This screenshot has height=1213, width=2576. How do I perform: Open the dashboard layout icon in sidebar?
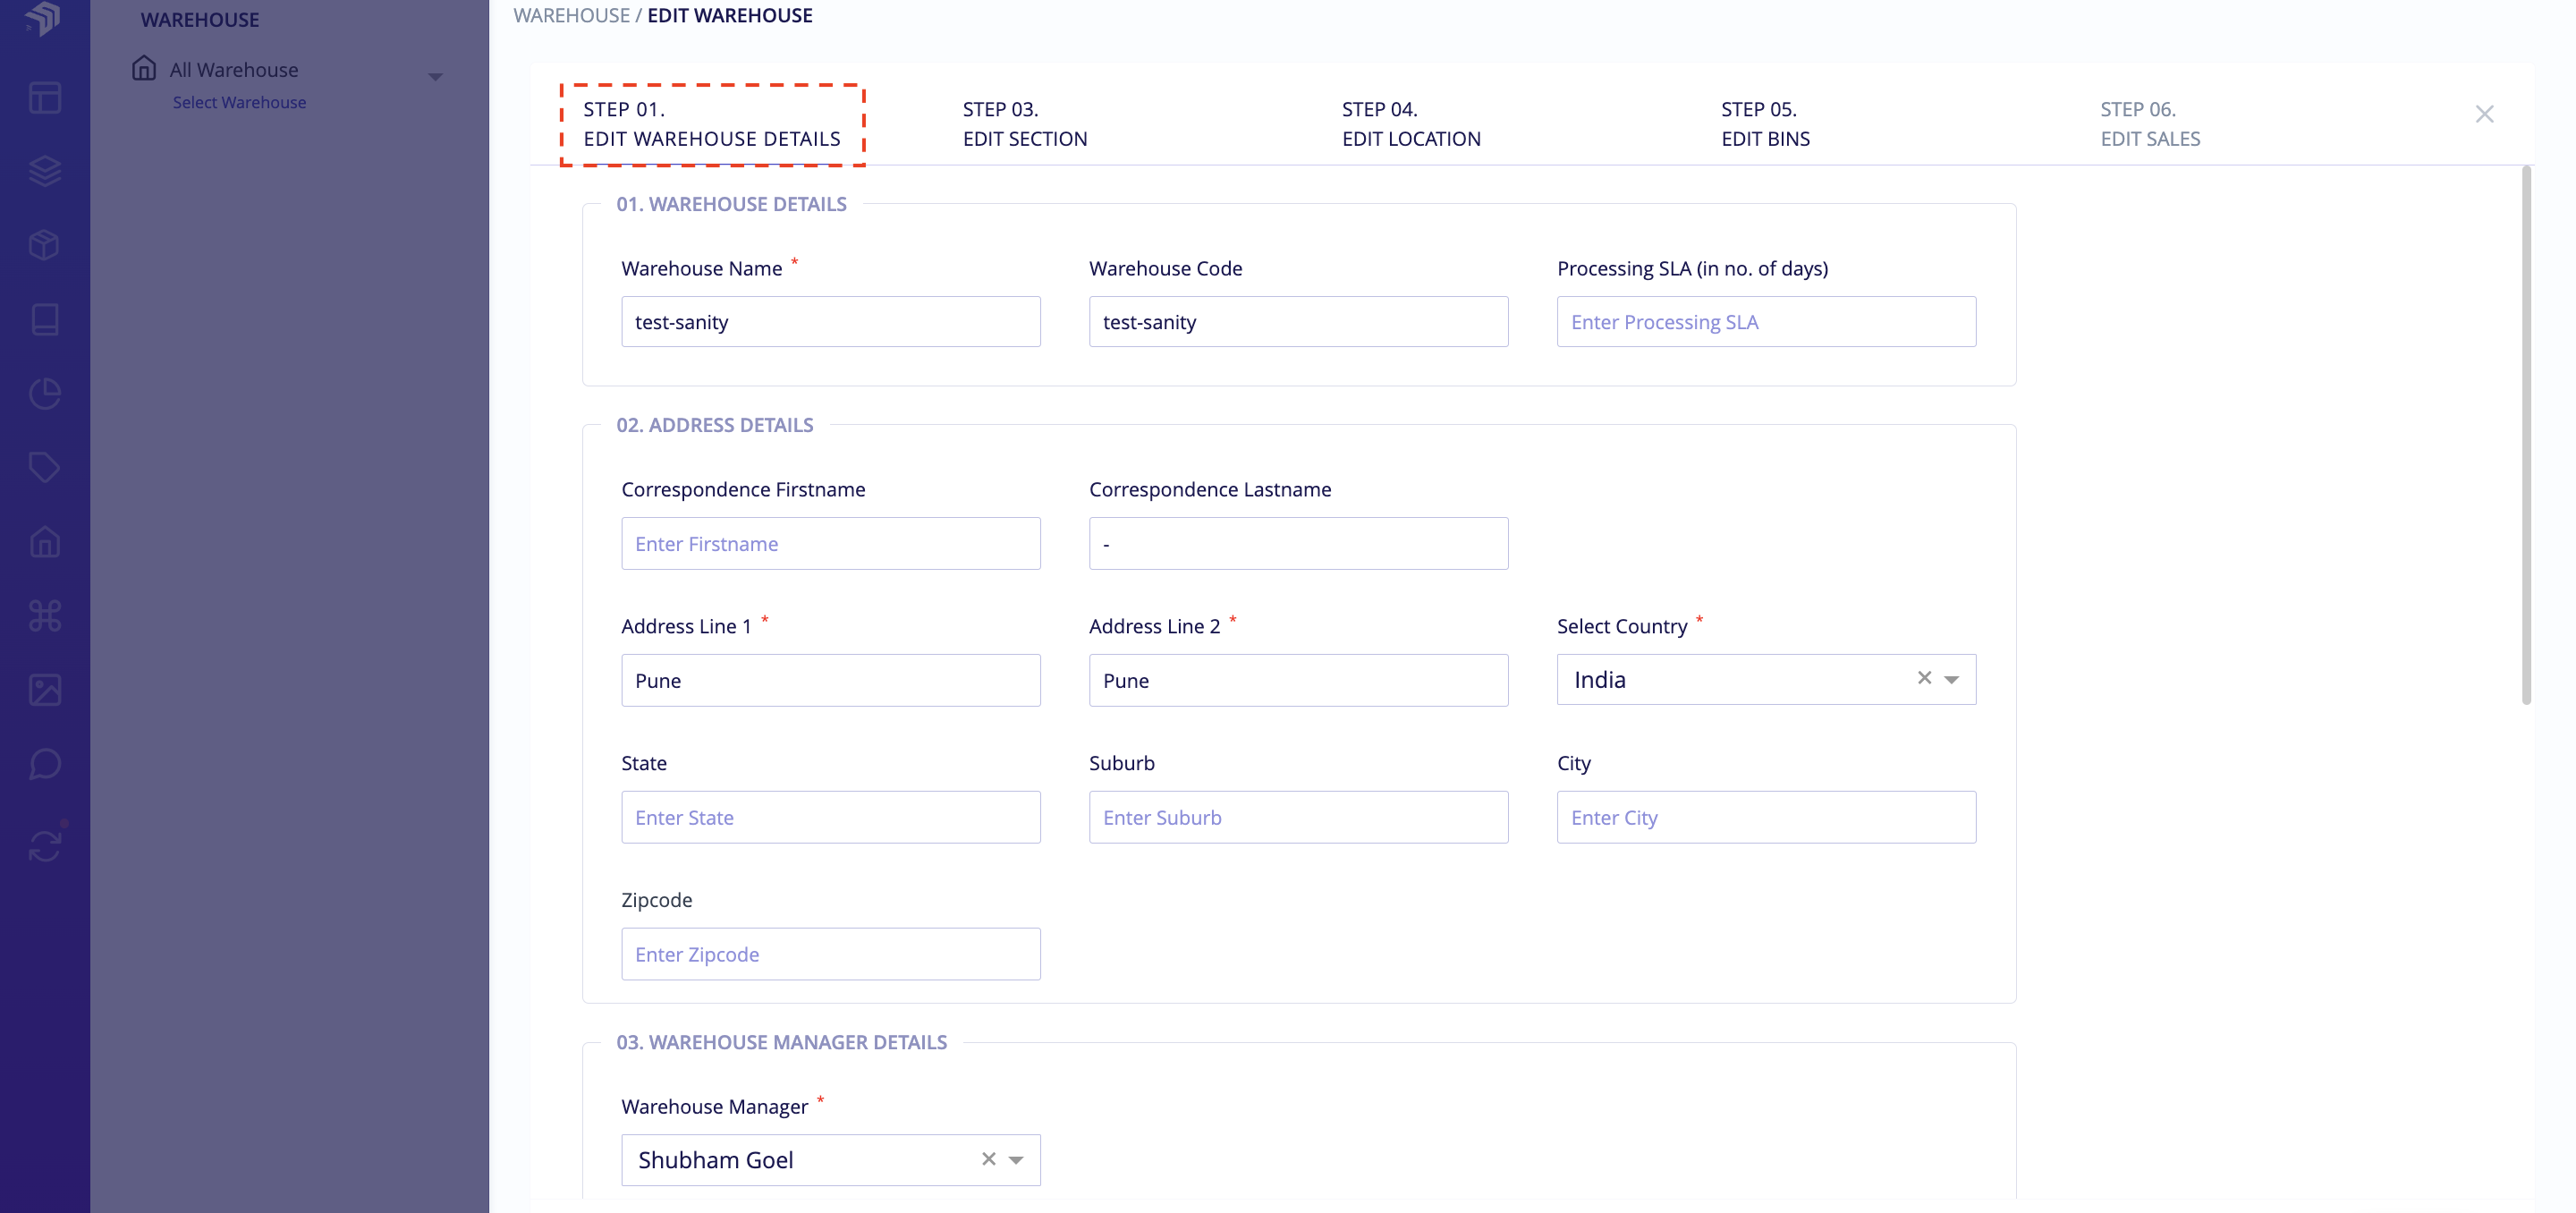(45, 97)
